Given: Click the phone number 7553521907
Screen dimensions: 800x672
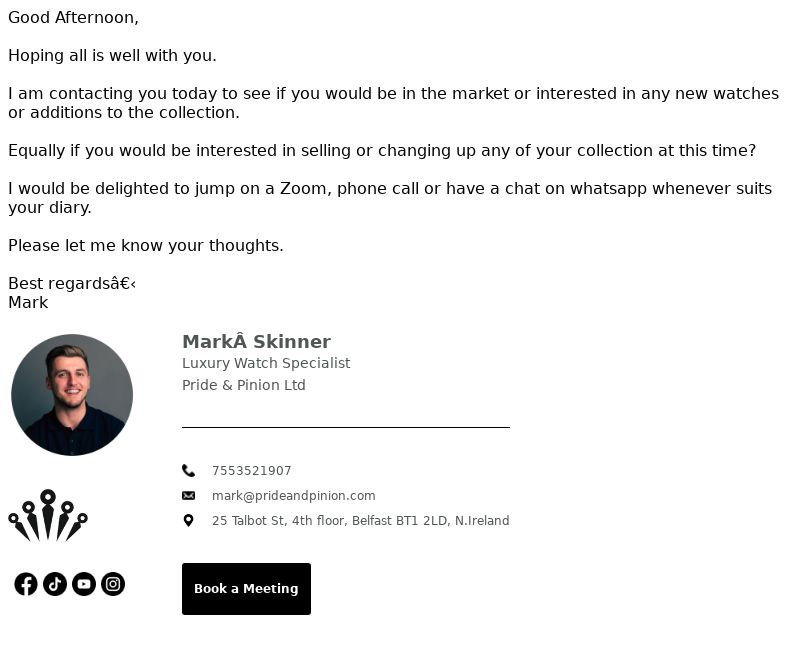Looking at the screenshot, I should [x=252, y=470].
